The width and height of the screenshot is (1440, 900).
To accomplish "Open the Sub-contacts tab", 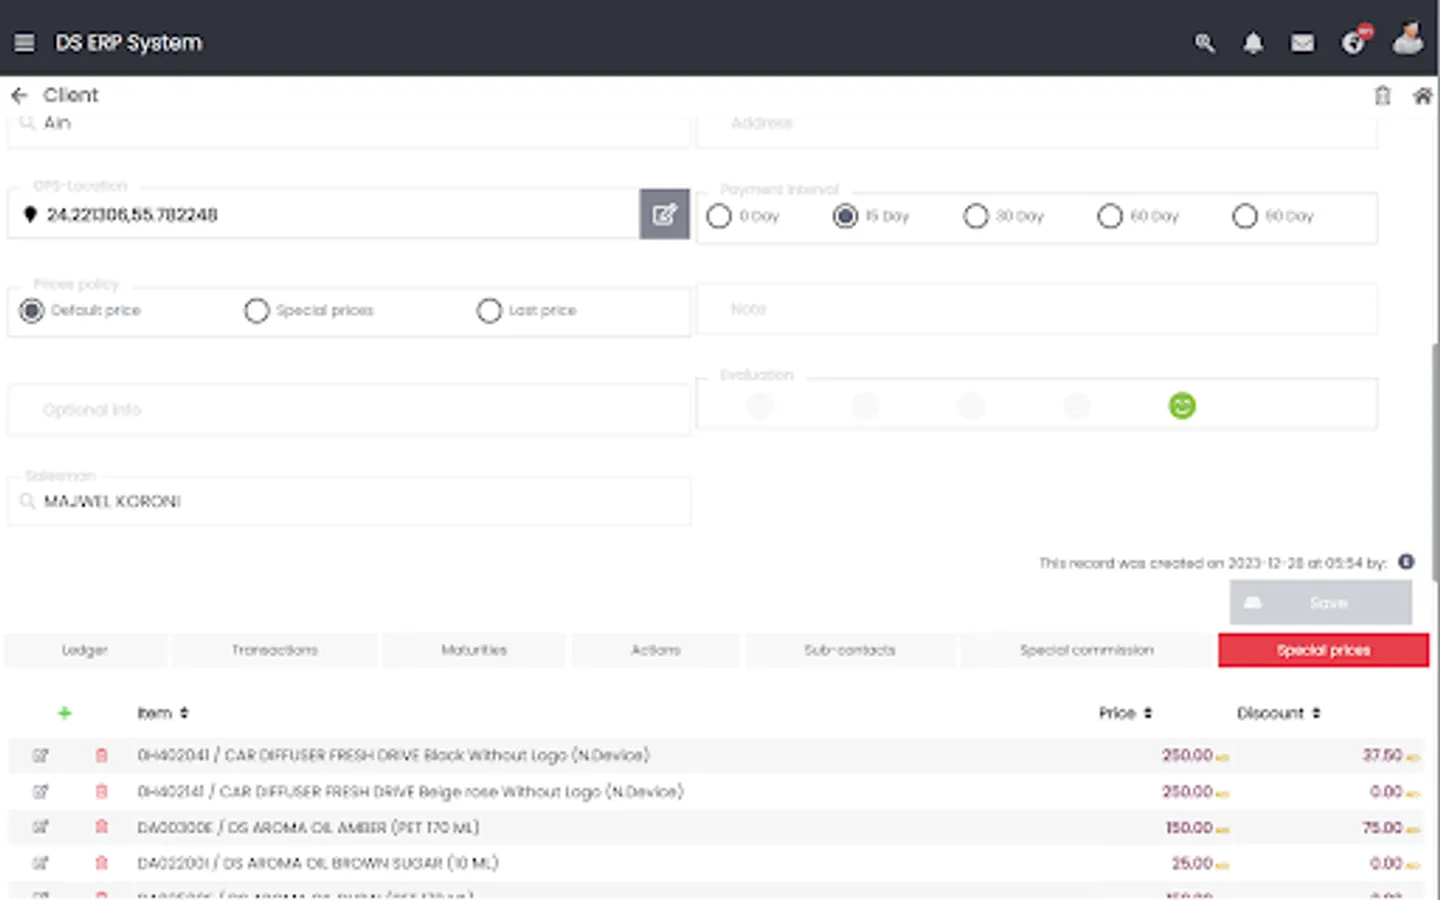I will pos(849,650).
